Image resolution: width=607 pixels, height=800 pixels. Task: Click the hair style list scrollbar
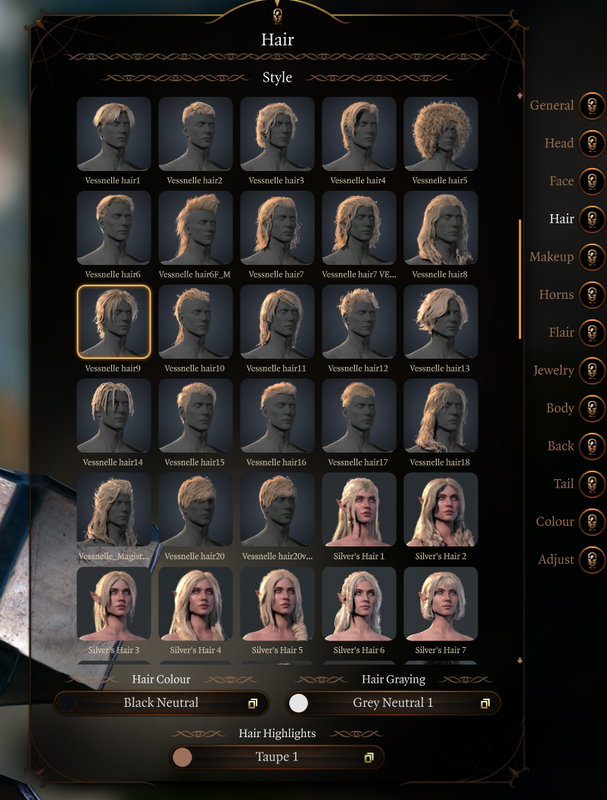(x=520, y=279)
